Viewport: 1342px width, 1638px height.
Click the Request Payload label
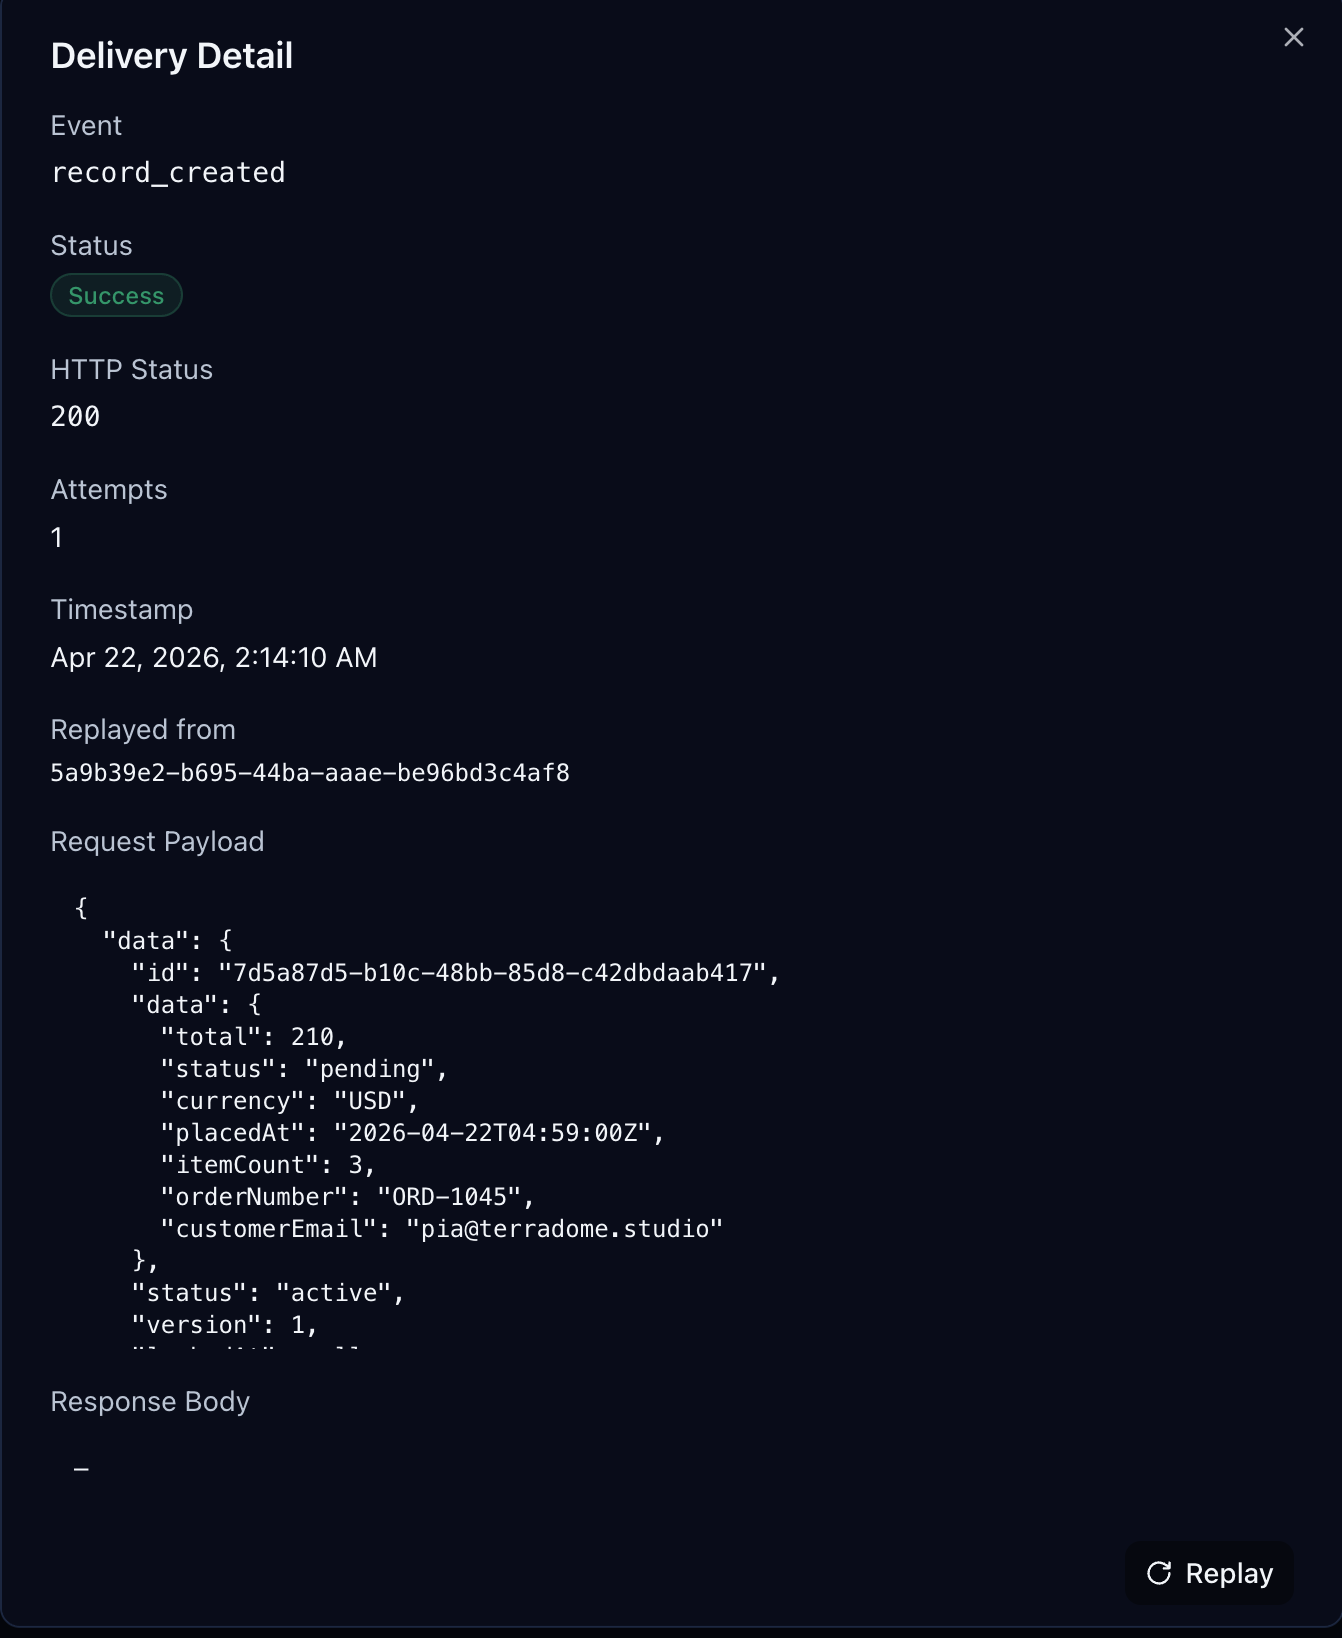157,842
